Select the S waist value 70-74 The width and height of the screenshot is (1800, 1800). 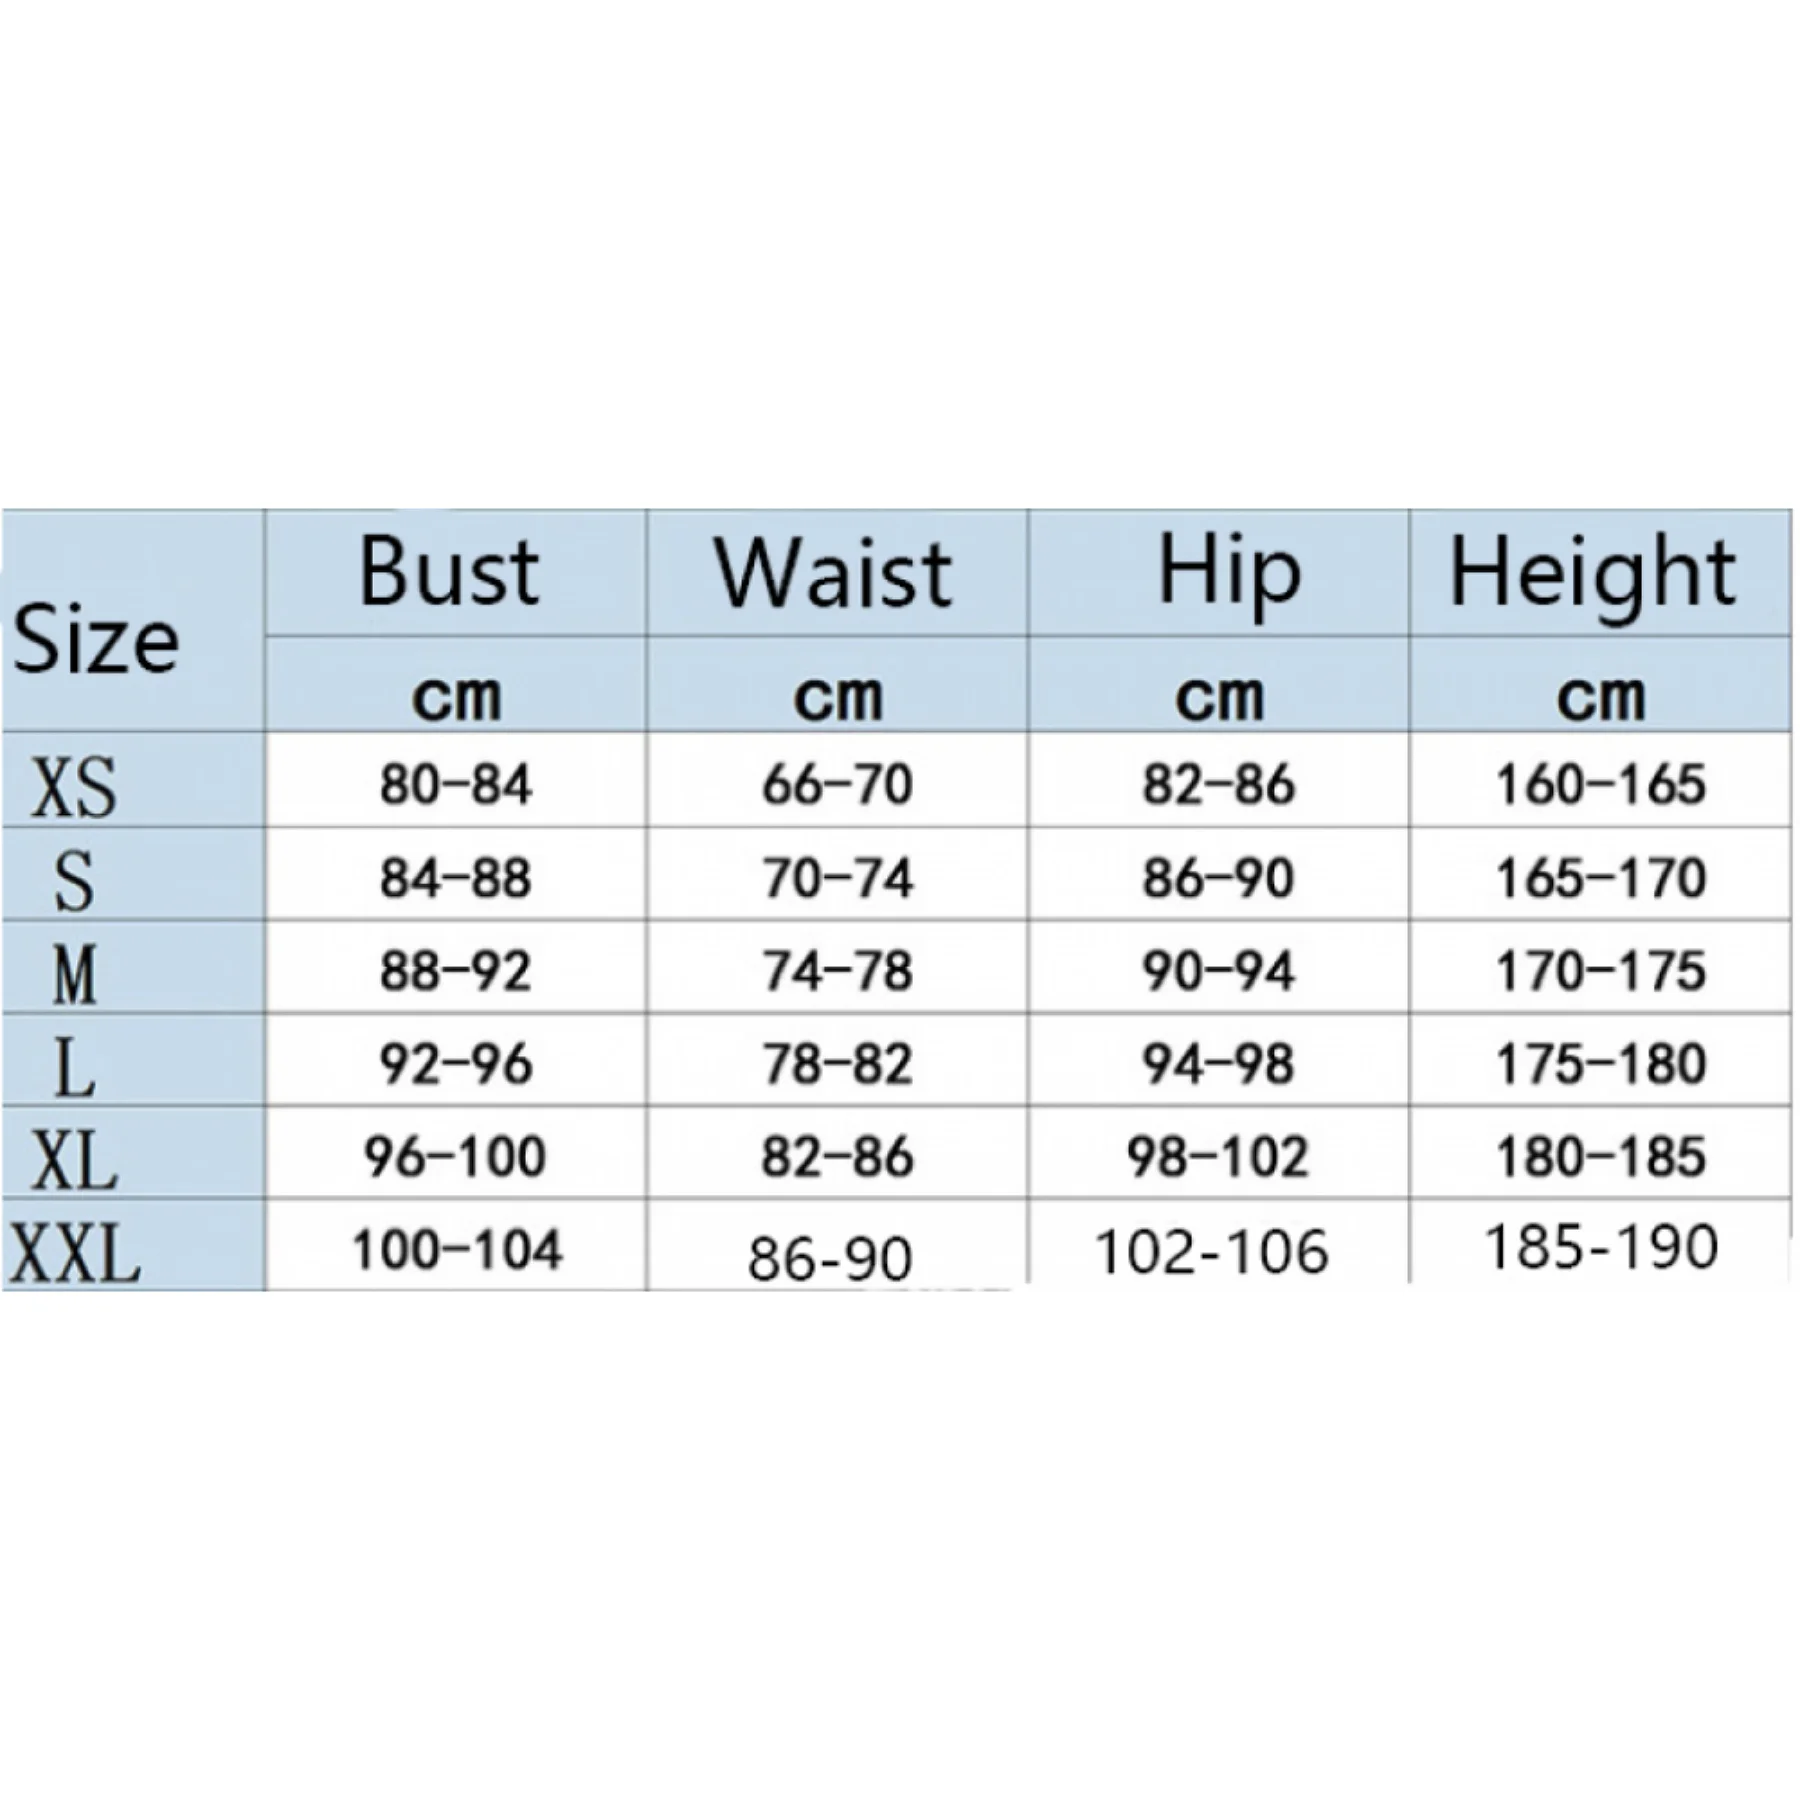tap(837, 878)
